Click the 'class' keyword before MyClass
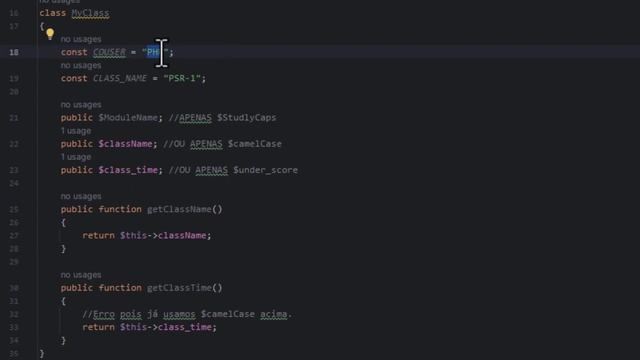This screenshot has height=360, width=640. pos(53,13)
